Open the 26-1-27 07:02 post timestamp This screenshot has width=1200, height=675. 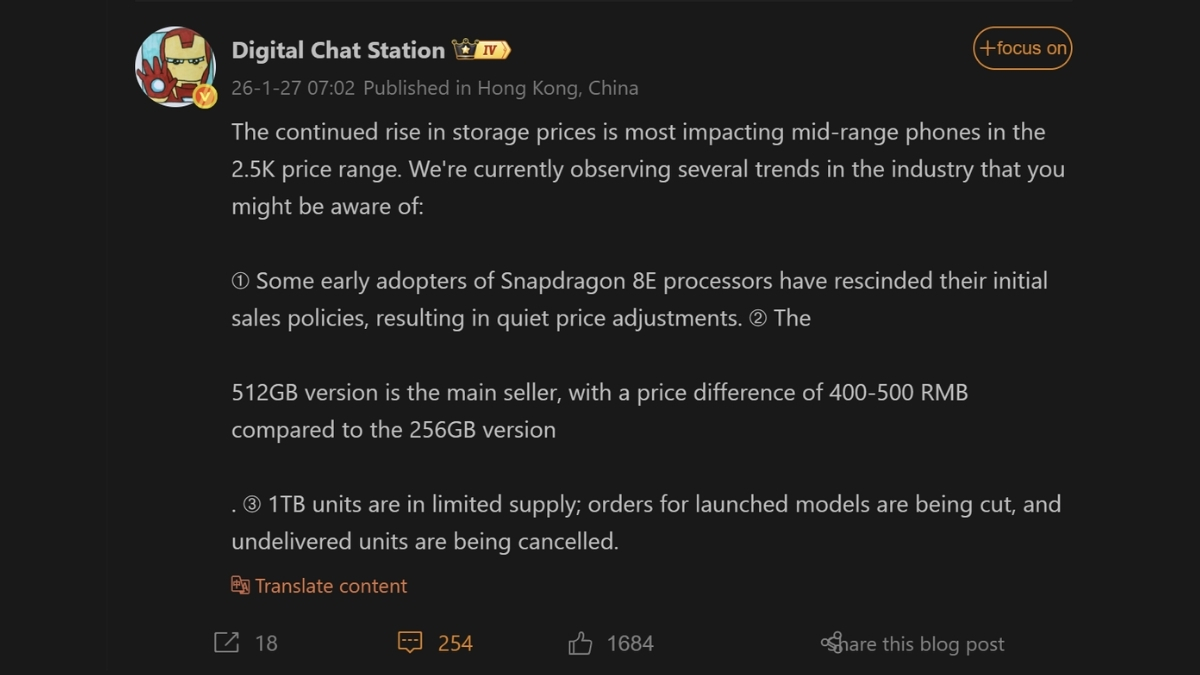pos(292,88)
